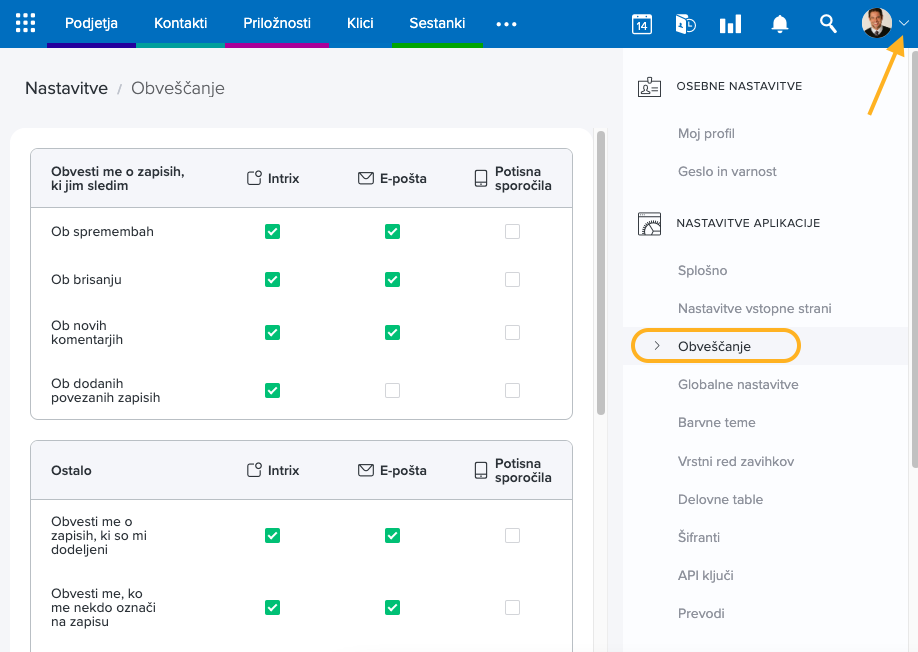918x652 pixels.
Task: Click the chevron beside Obveščanje
Action: 656,346
